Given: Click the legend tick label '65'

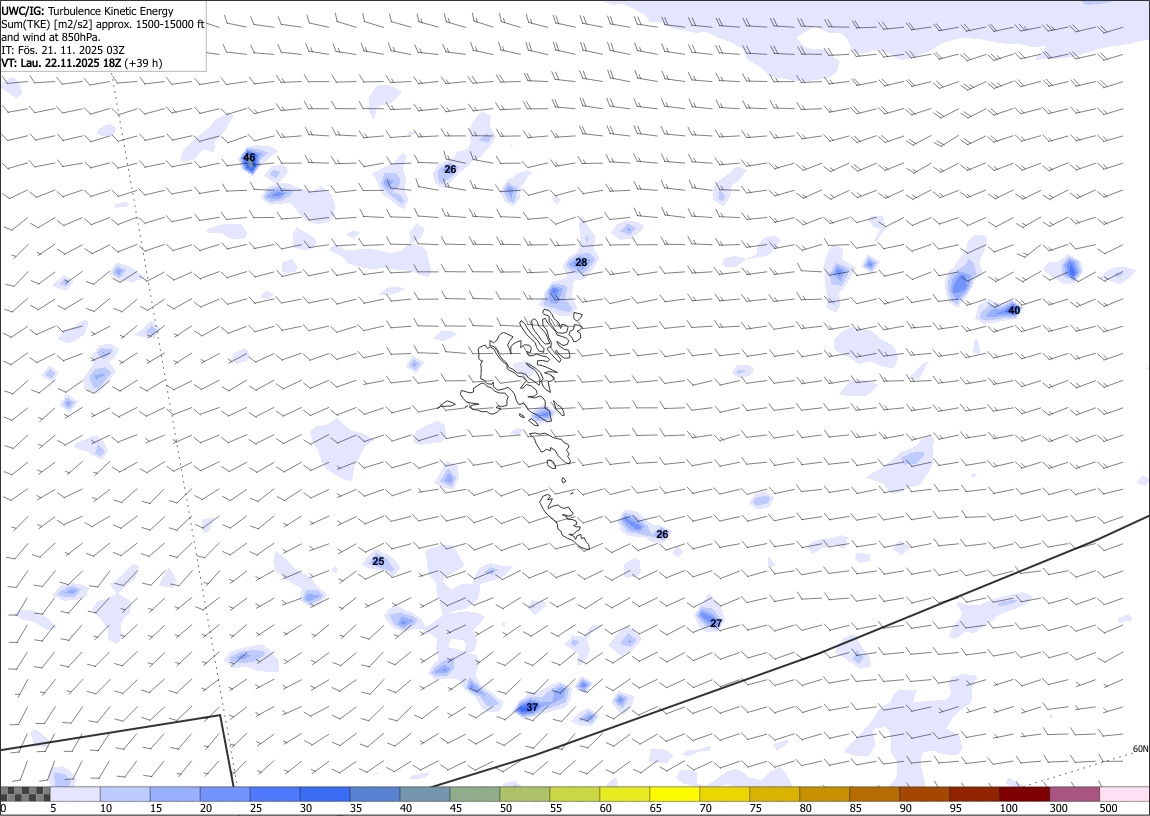Looking at the screenshot, I should 656,808.
